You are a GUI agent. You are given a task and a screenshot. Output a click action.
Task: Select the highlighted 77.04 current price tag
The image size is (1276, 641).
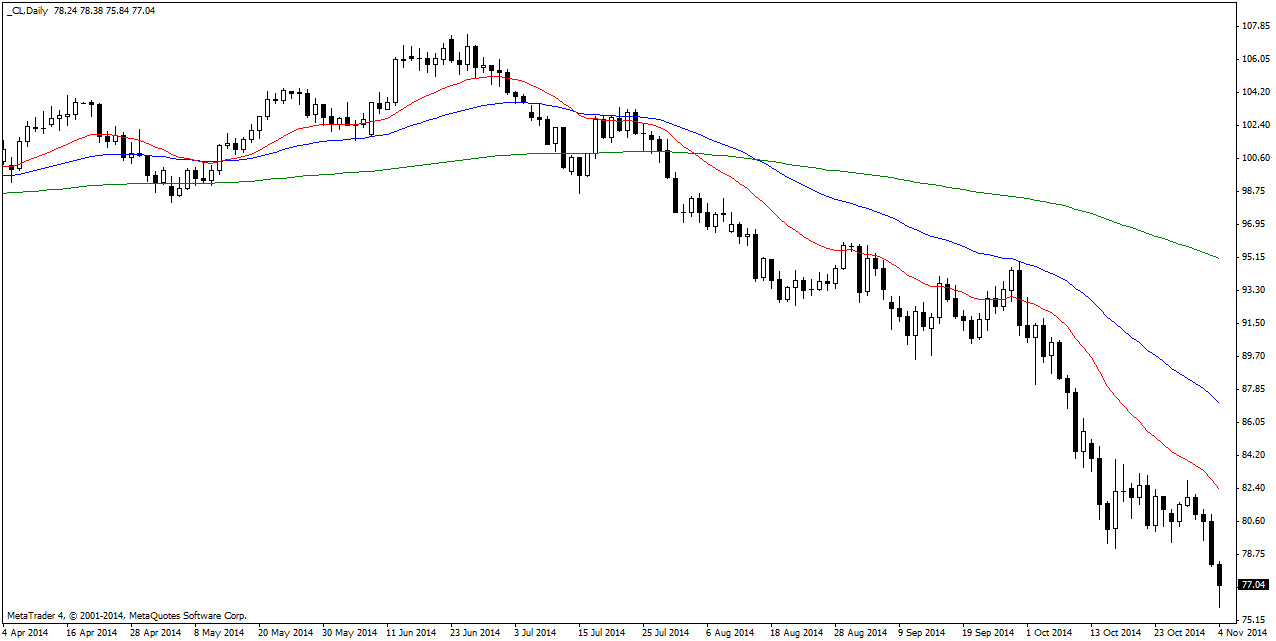pyautogui.click(x=1253, y=584)
